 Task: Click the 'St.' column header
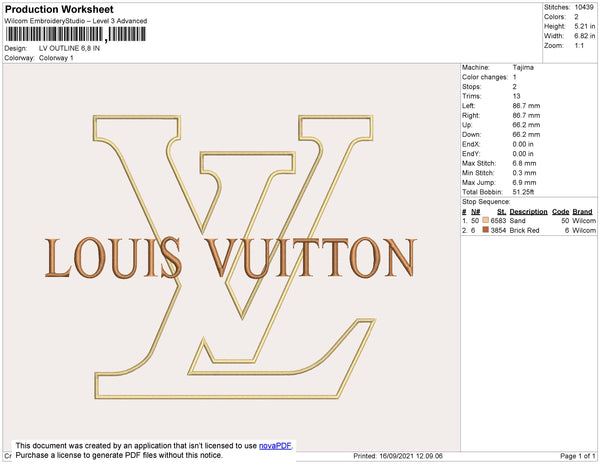pos(502,212)
